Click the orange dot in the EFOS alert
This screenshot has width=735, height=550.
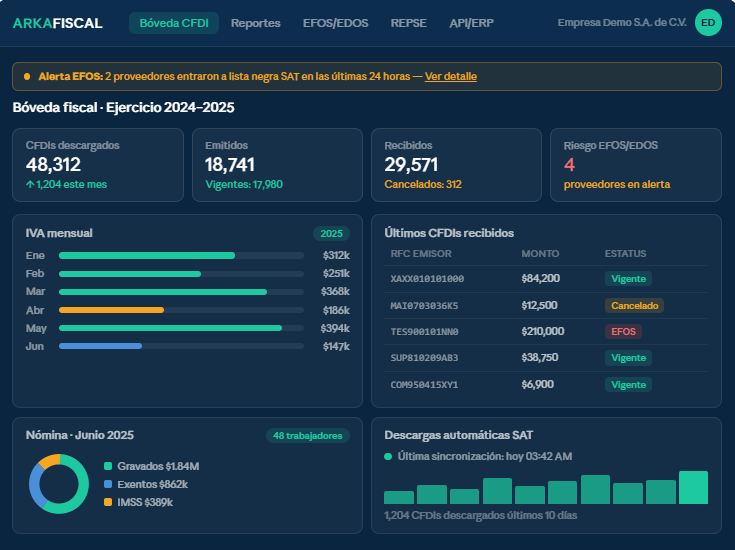tap(27, 76)
